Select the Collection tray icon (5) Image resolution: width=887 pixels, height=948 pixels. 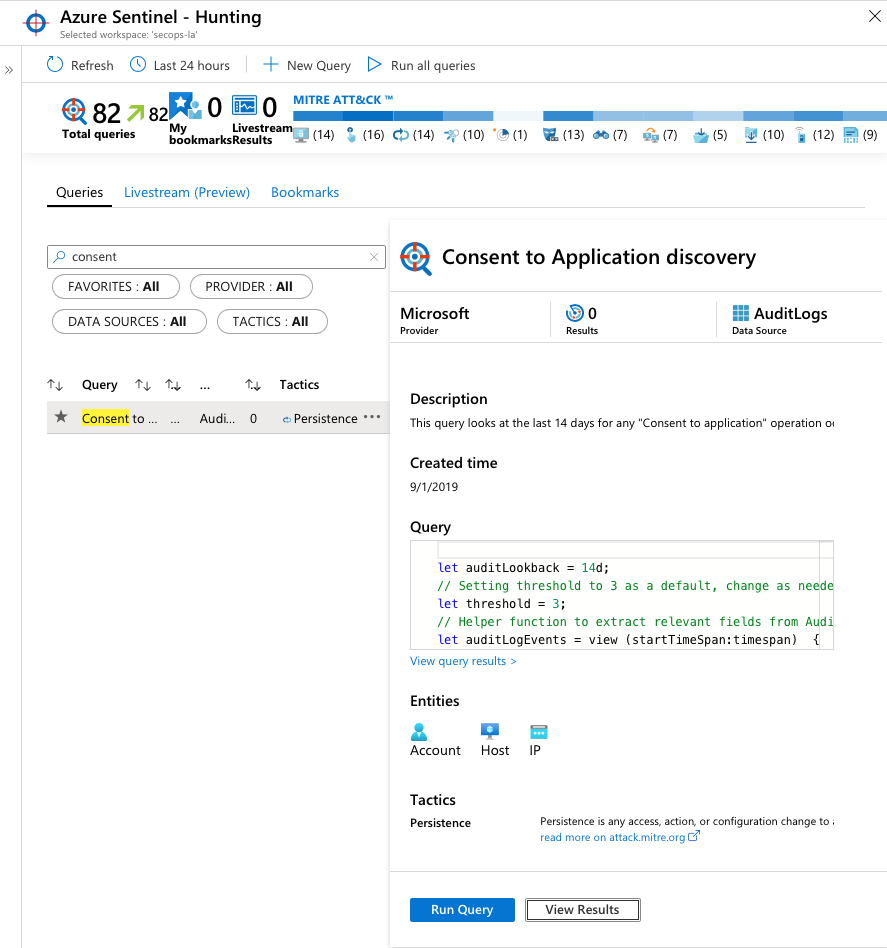pyautogui.click(x=701, y=135)
